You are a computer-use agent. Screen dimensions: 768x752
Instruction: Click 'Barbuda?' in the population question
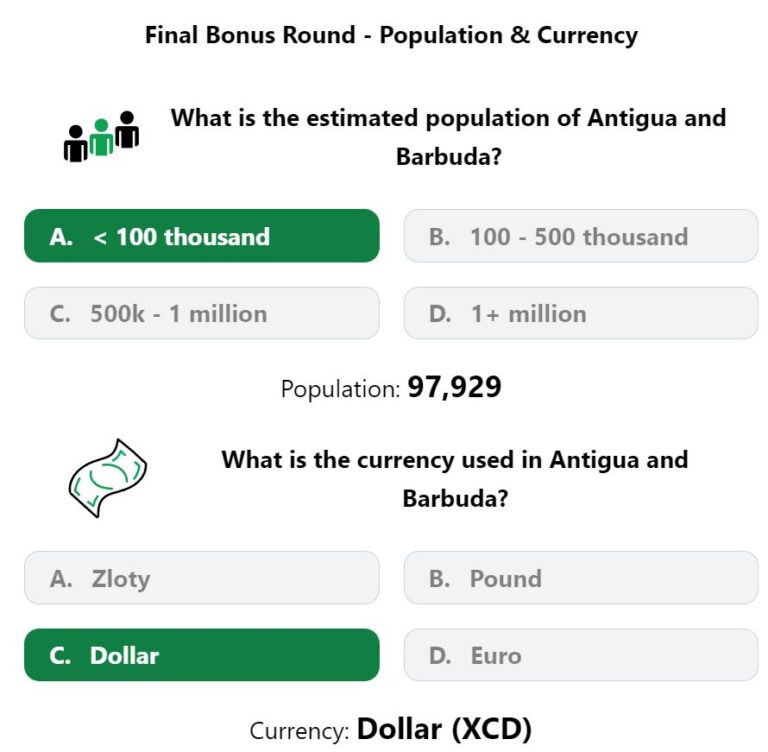[449, 157]
